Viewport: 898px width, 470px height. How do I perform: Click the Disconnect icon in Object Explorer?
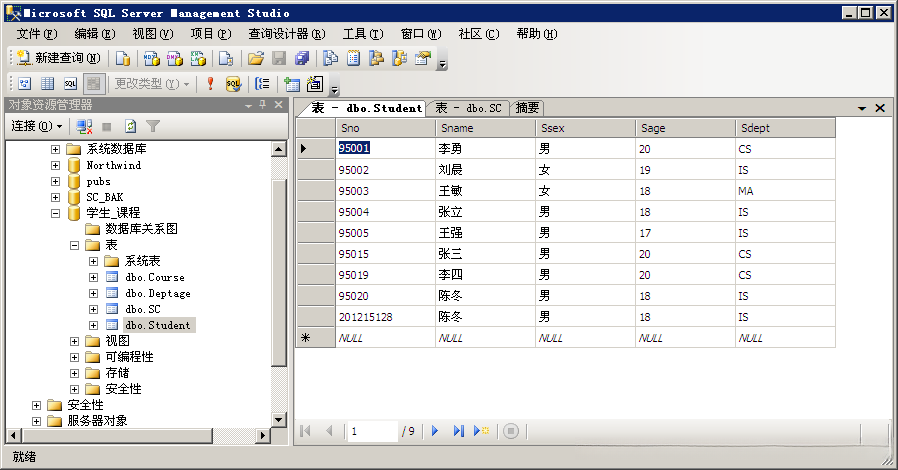84,126
